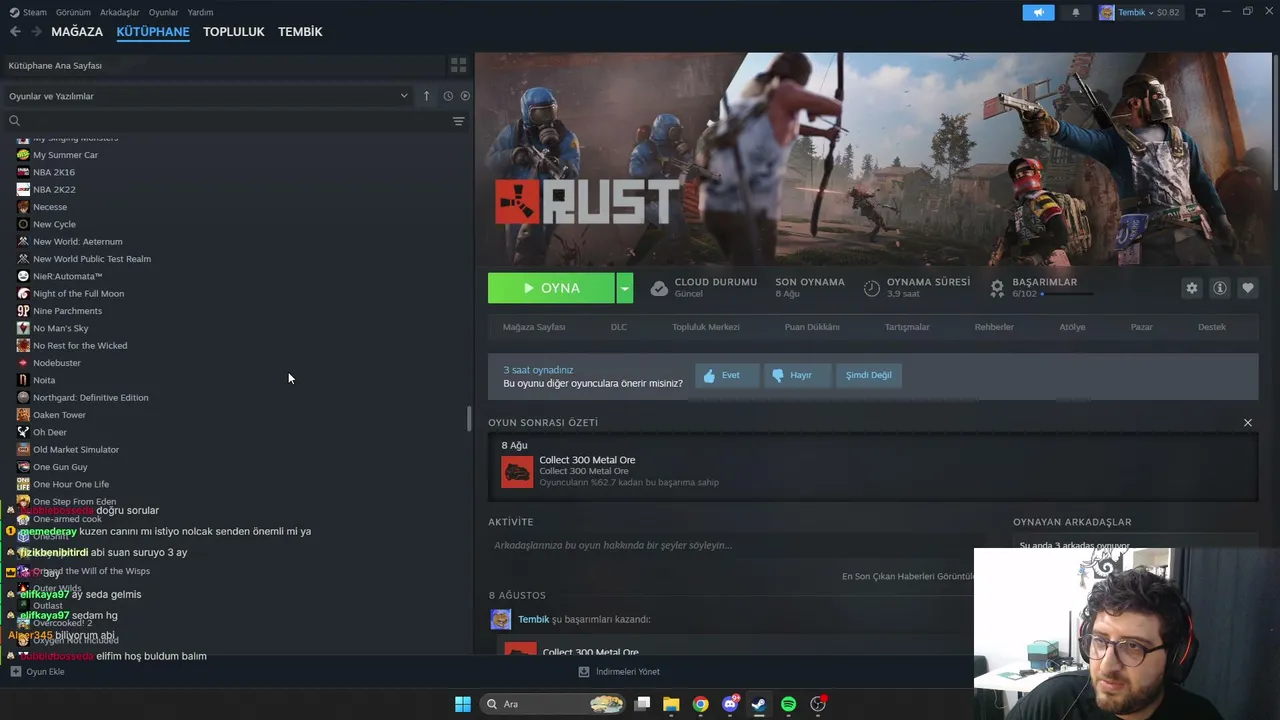The height and width of the screenshot is (720, 1280).
Task: Open Spotify from the taskbar
Action: (788, 704)
